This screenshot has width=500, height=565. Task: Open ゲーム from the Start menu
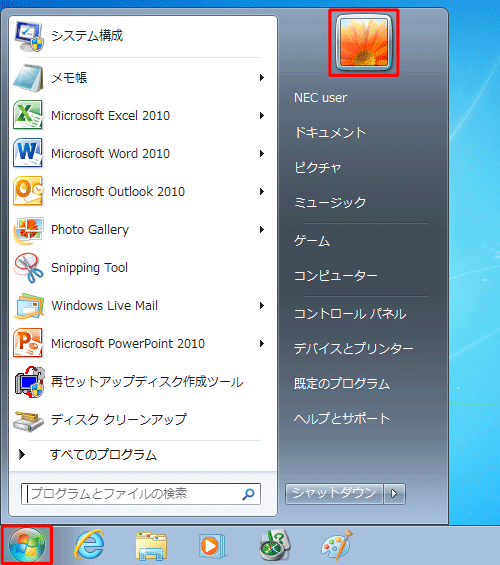click(312, 241)
